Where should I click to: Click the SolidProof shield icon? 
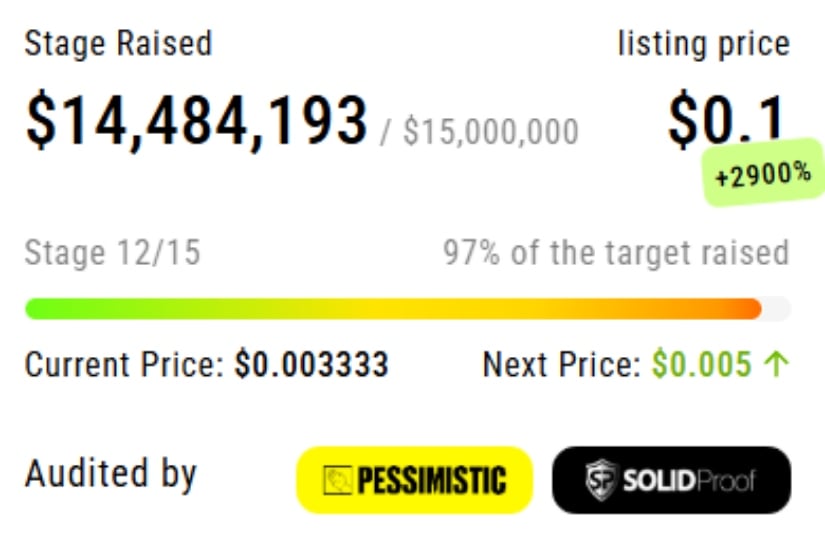coord(601,479)
